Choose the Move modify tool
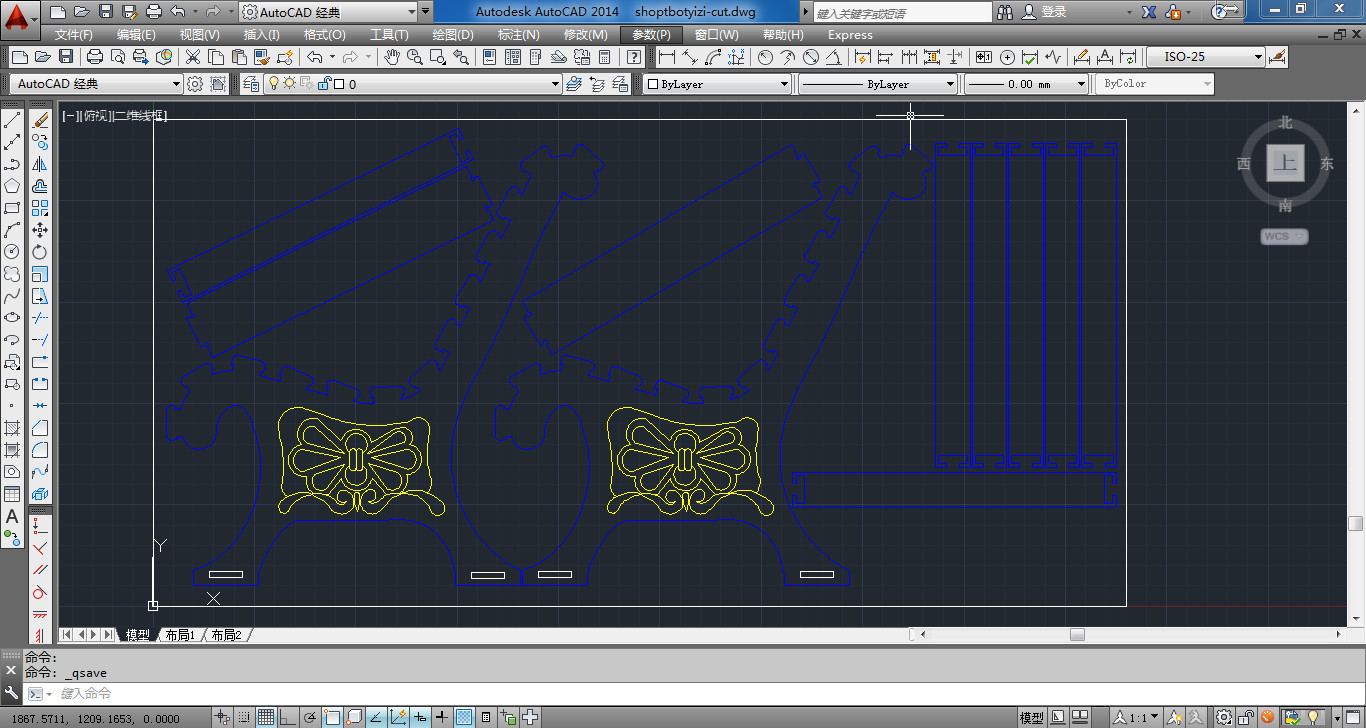This screenshot has width=1366, height=728. click(x=40, y=230)
